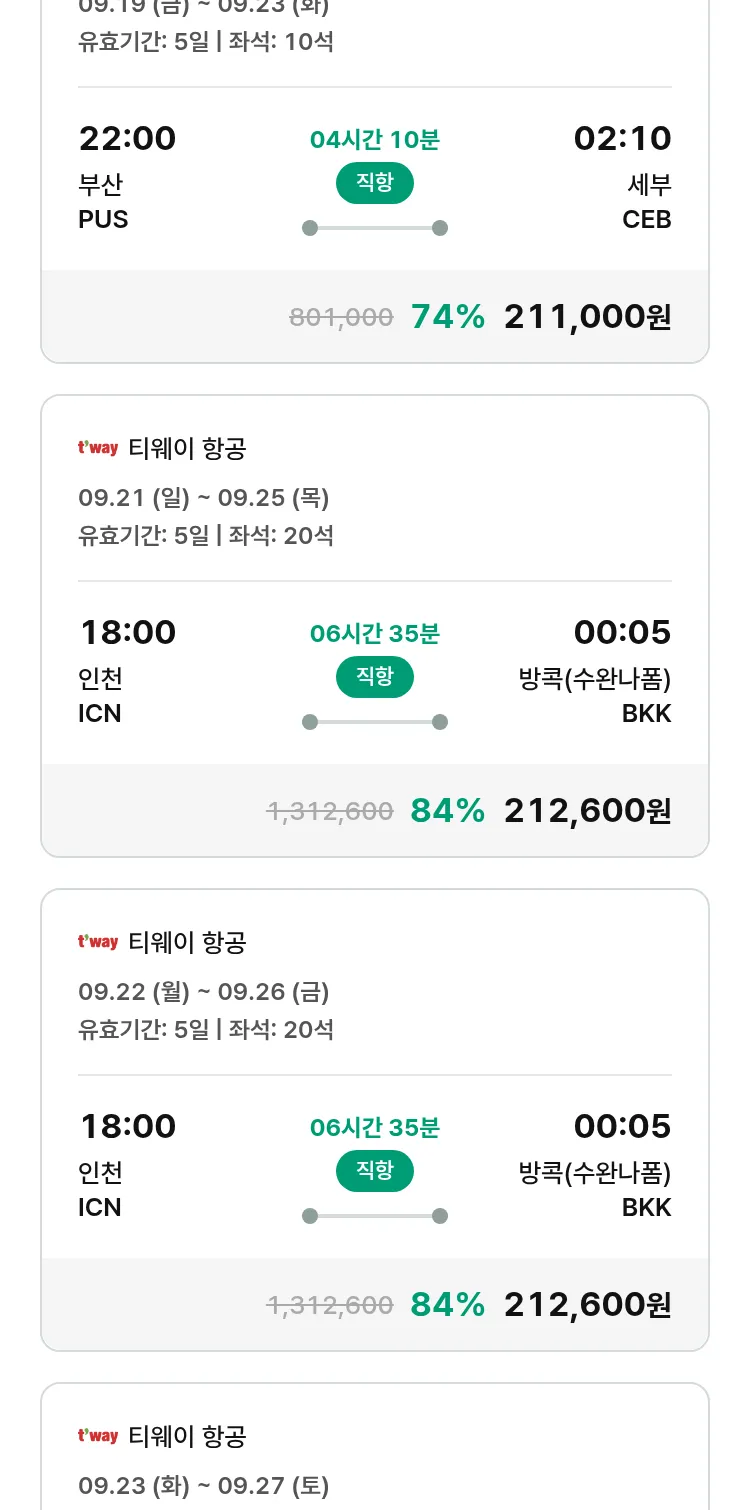The height and width of the screenshot is (1510, 750).
Task: Click the 74% discount label
Action: coord(448,317)
